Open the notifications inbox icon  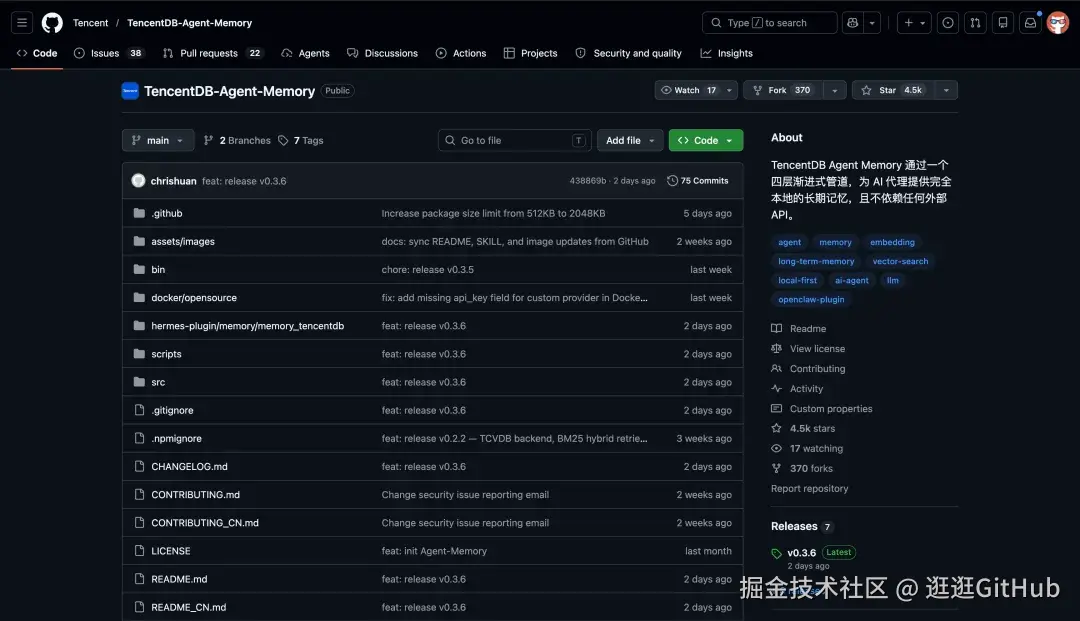(1030, 23)
